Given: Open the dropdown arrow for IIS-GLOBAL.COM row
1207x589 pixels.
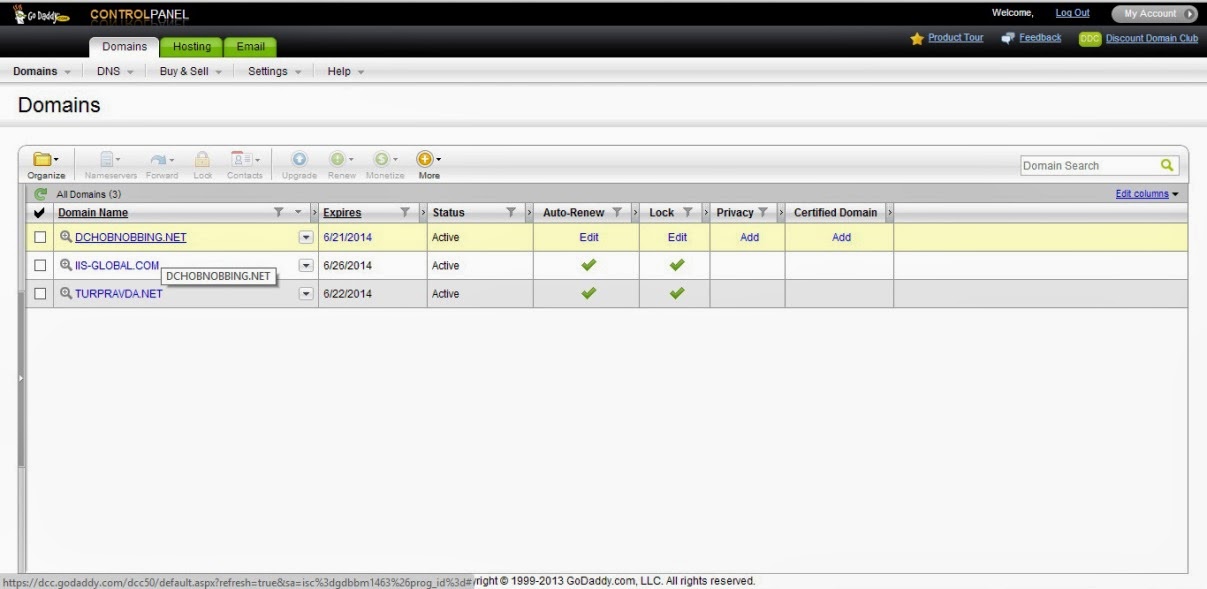Looking at the screenshot, I should pyautogui.click(x=306, y=266).
